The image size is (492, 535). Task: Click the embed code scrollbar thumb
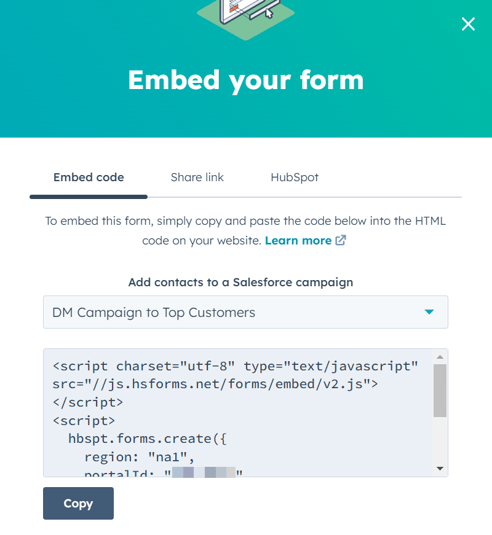(440, 390)
